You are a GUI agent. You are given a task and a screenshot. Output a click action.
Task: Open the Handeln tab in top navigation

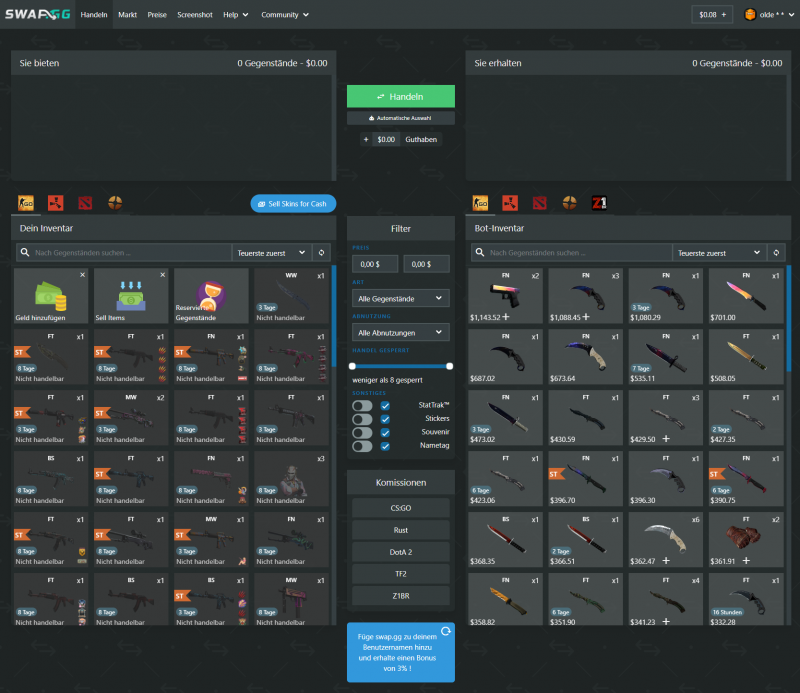[94, 15]
